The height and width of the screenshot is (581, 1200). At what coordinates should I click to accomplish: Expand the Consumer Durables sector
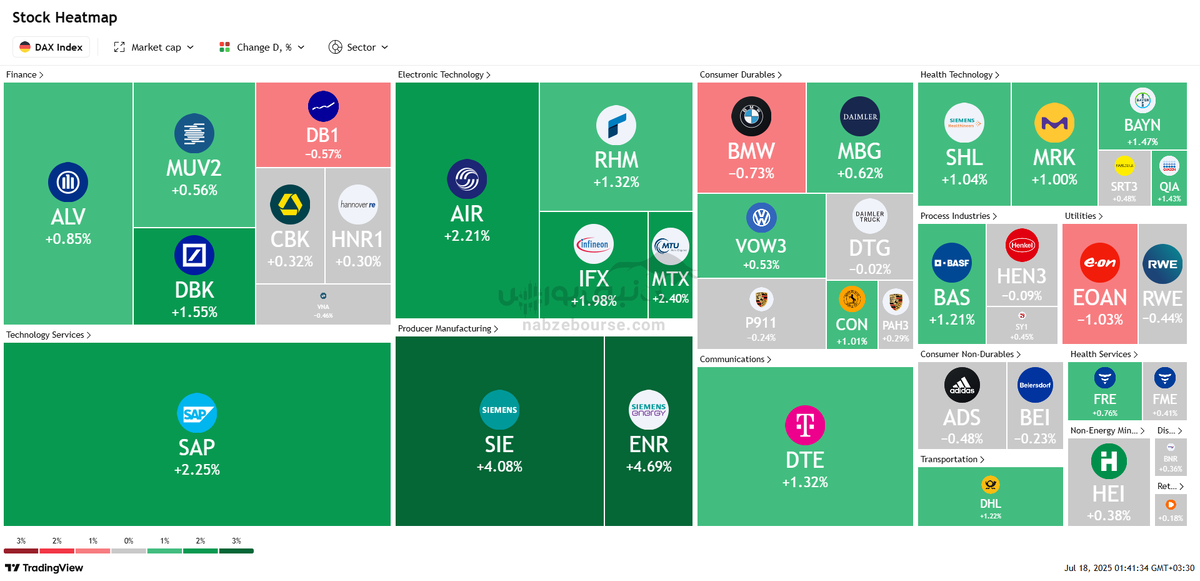[740, 75]
